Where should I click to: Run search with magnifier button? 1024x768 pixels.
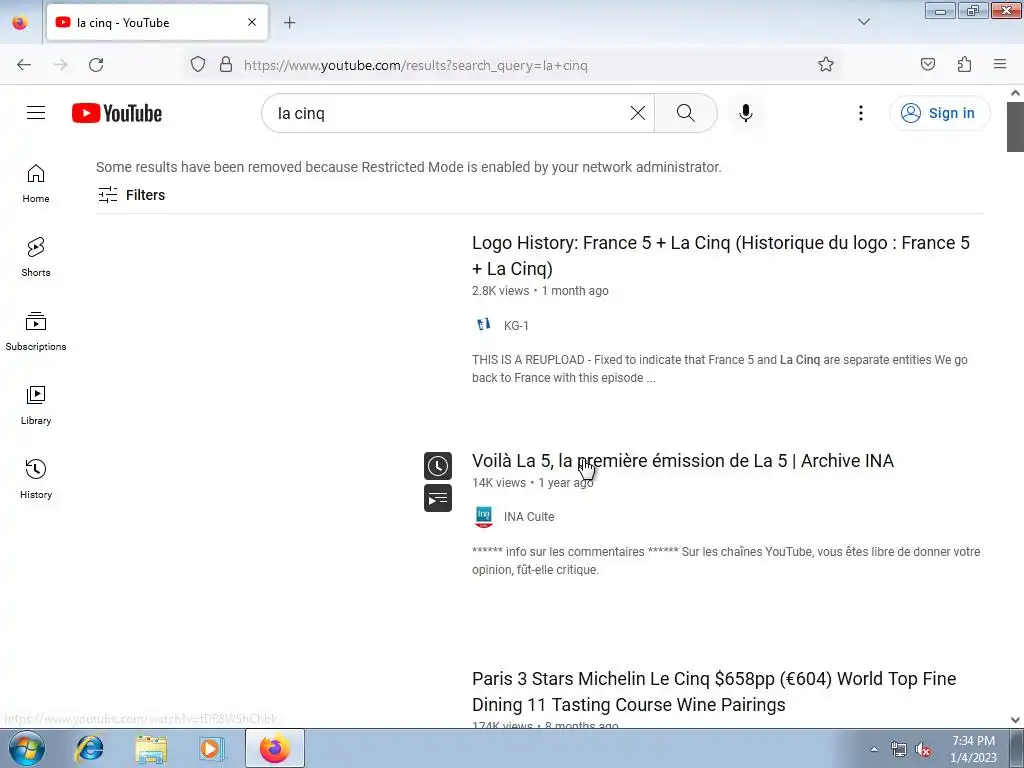point(685,113)
